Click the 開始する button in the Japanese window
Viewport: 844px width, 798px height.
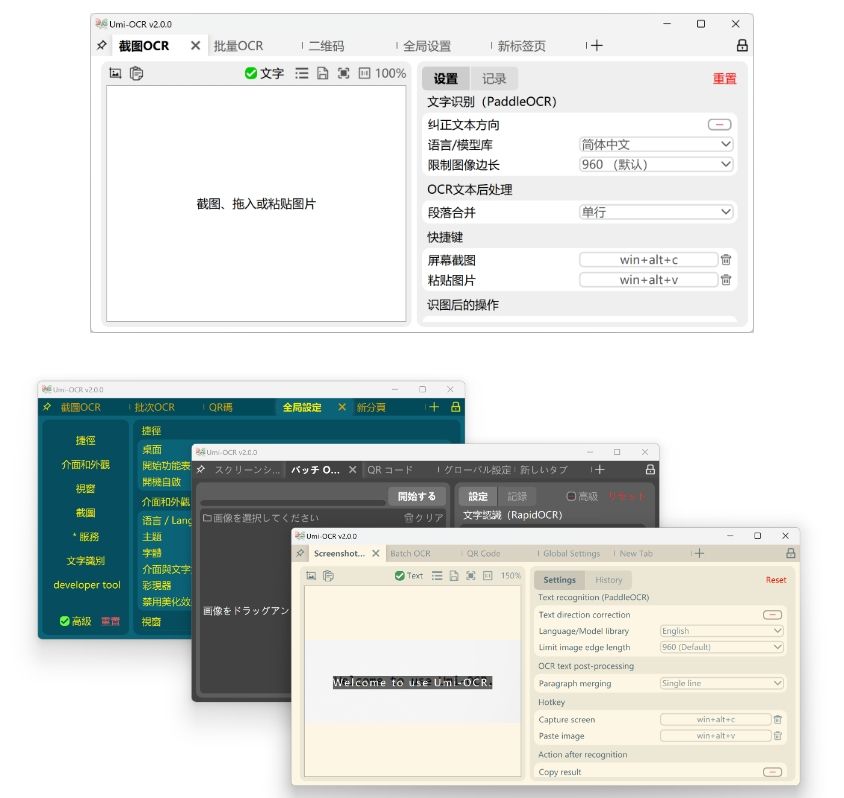tap(416, 496)
